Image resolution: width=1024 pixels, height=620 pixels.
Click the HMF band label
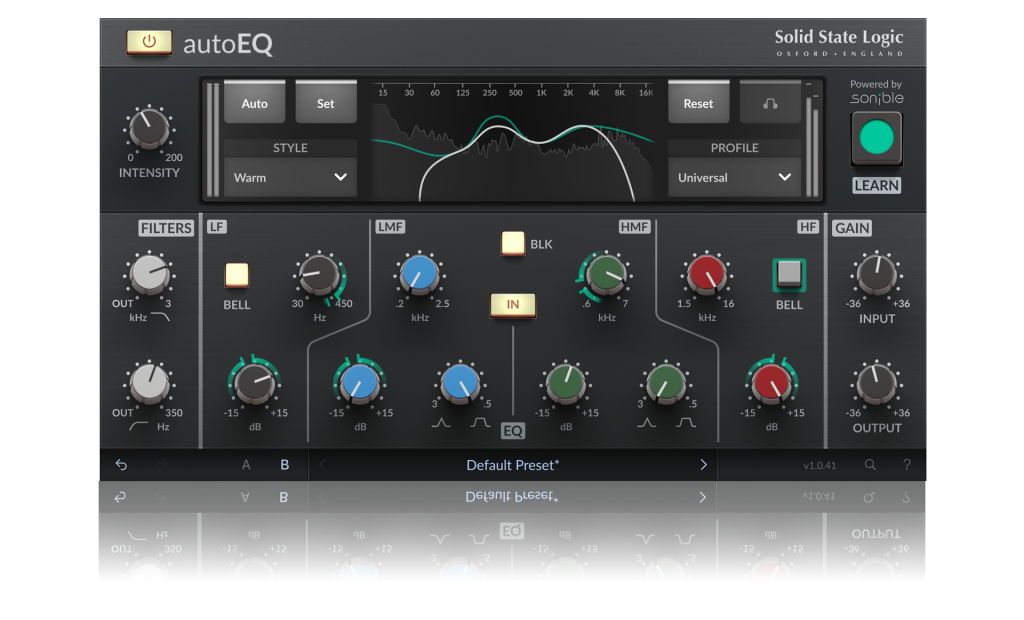pos(634,227)
